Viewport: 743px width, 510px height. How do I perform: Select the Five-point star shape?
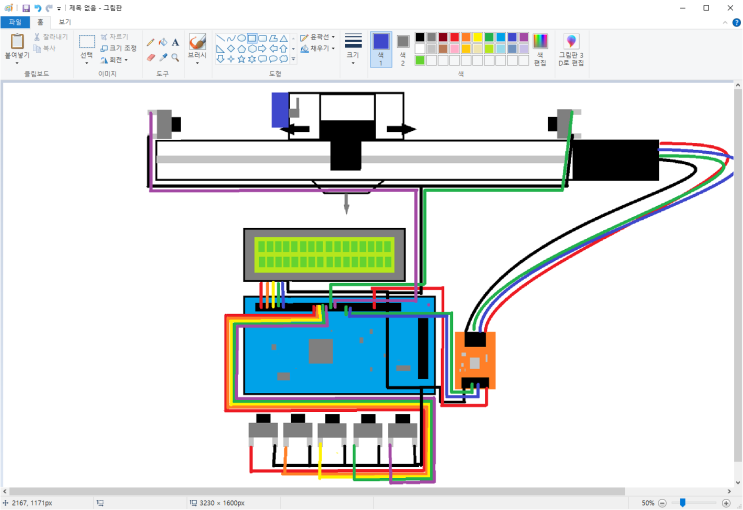click(241, 59)
